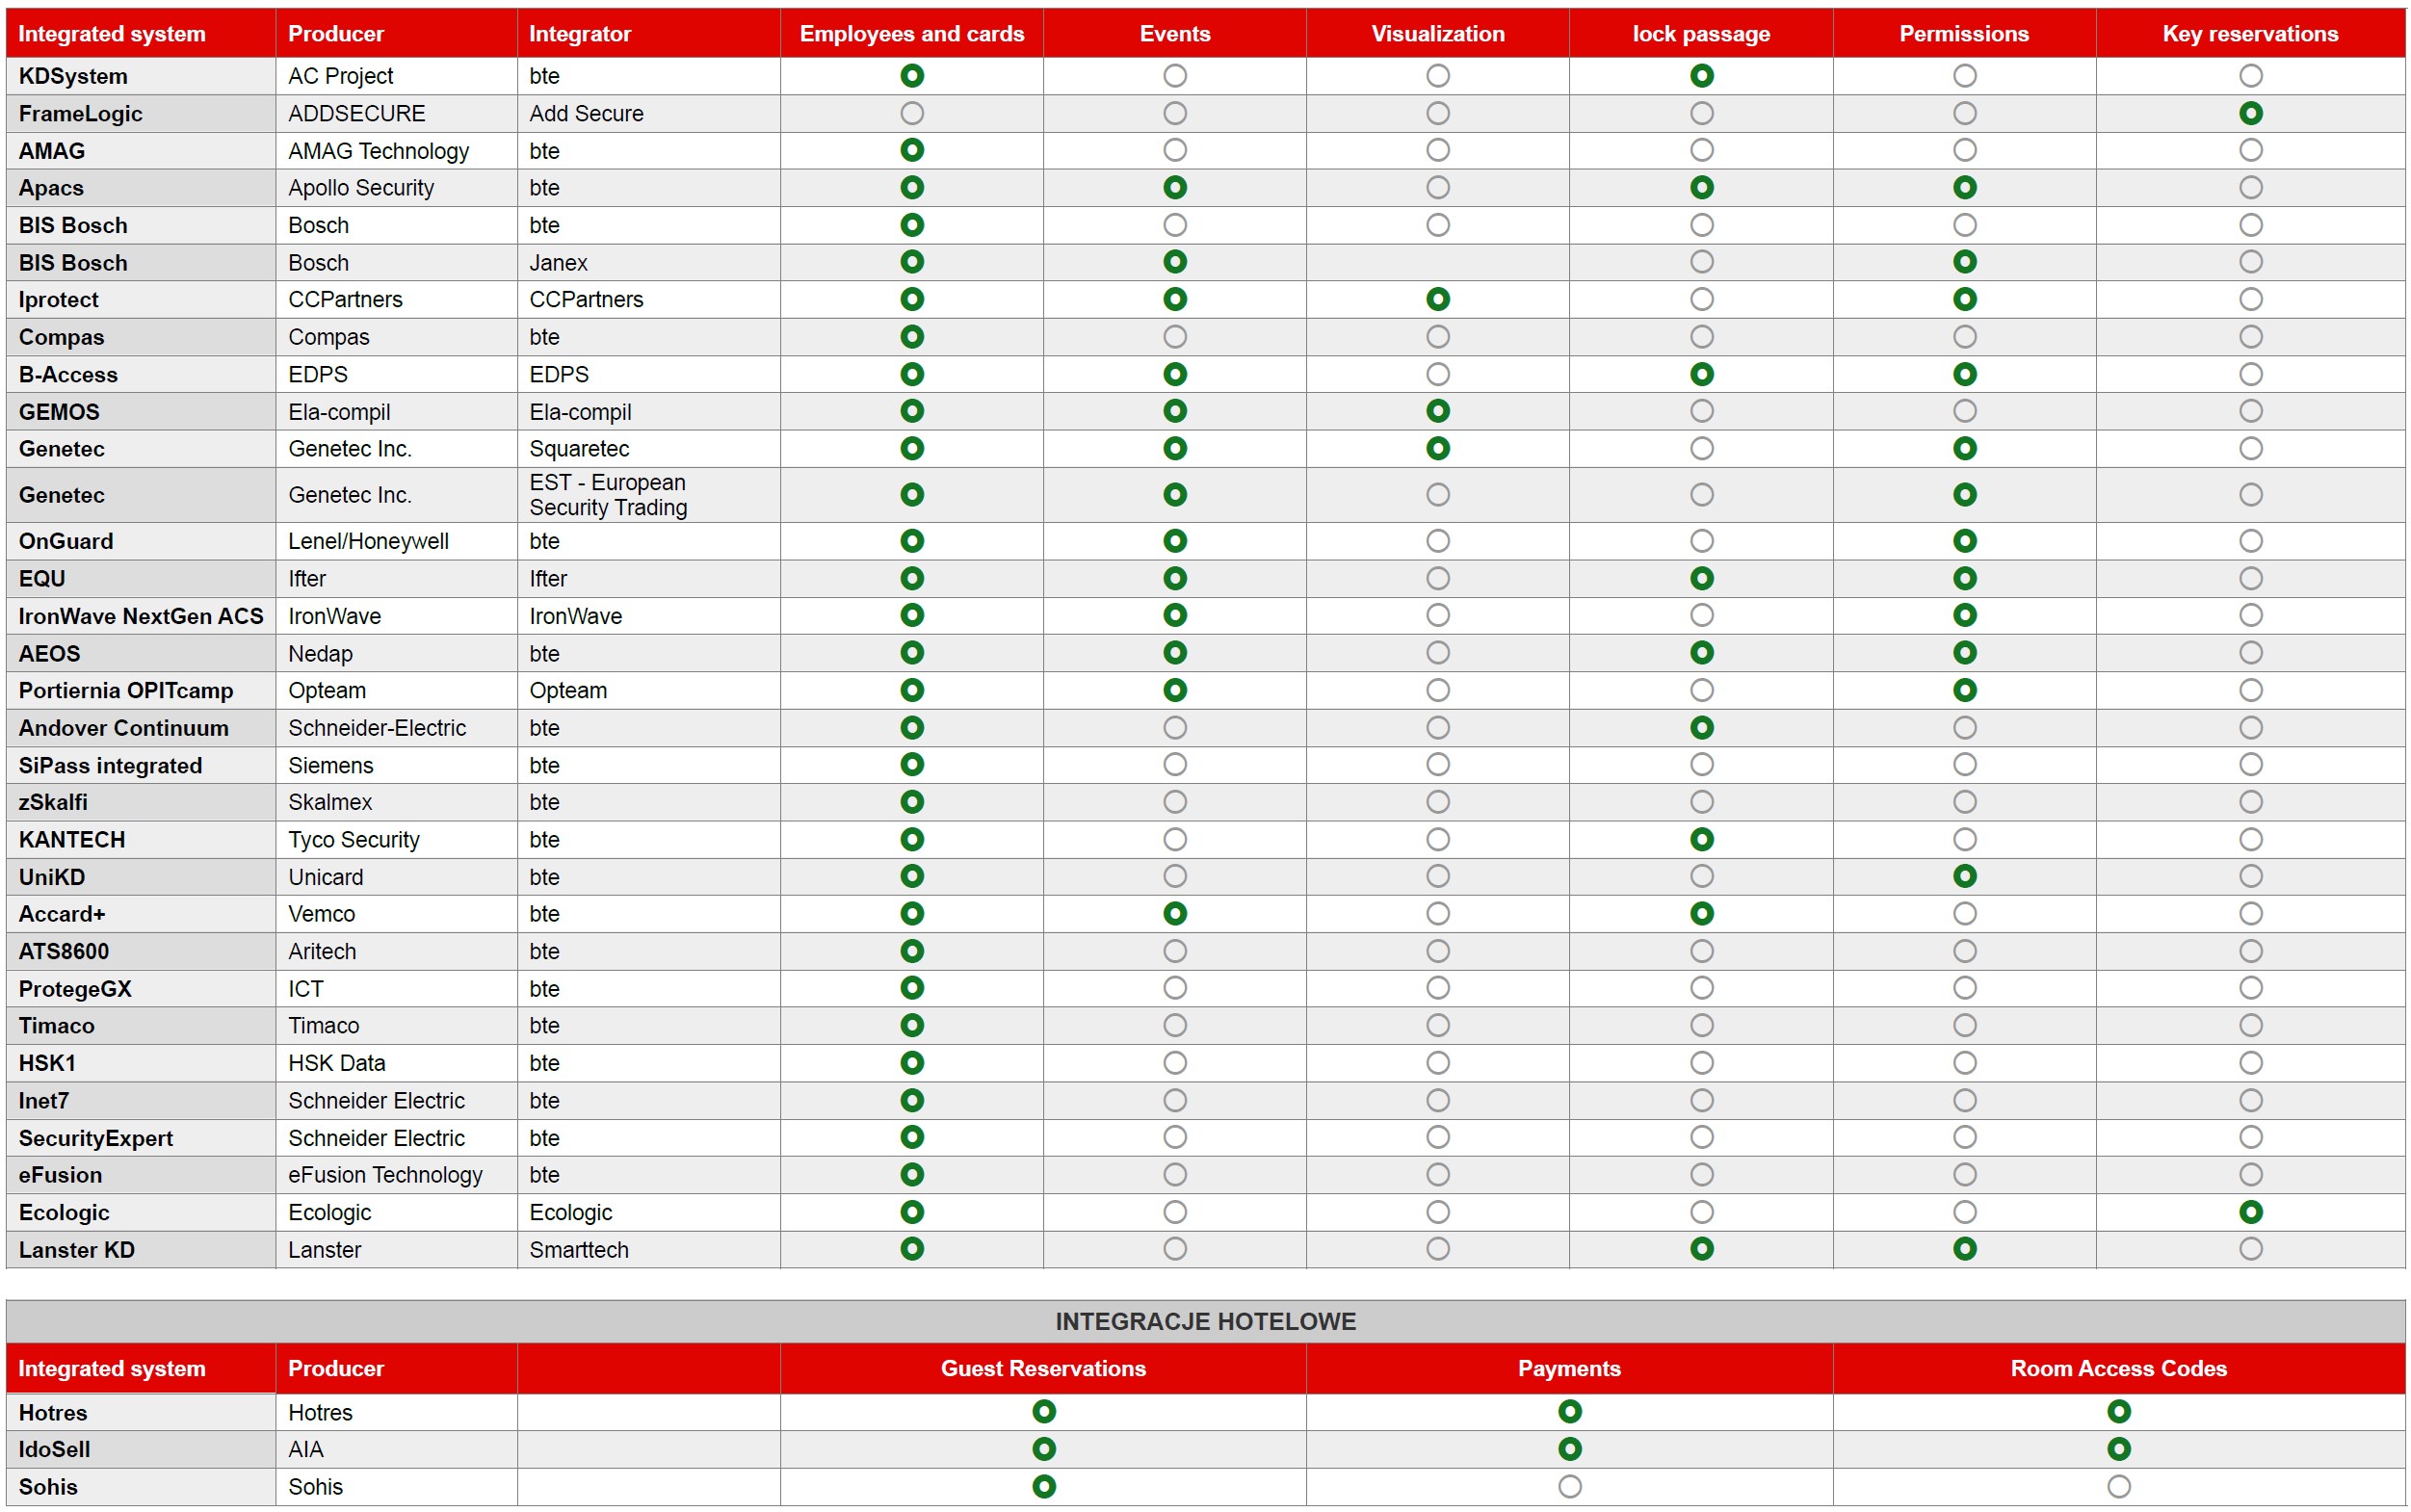Image resolution: width=2411 pixels, height=1512 pixels.
Task: Click the filled Key reservations marker for FrameLogic
Action: click(2250, 113)
